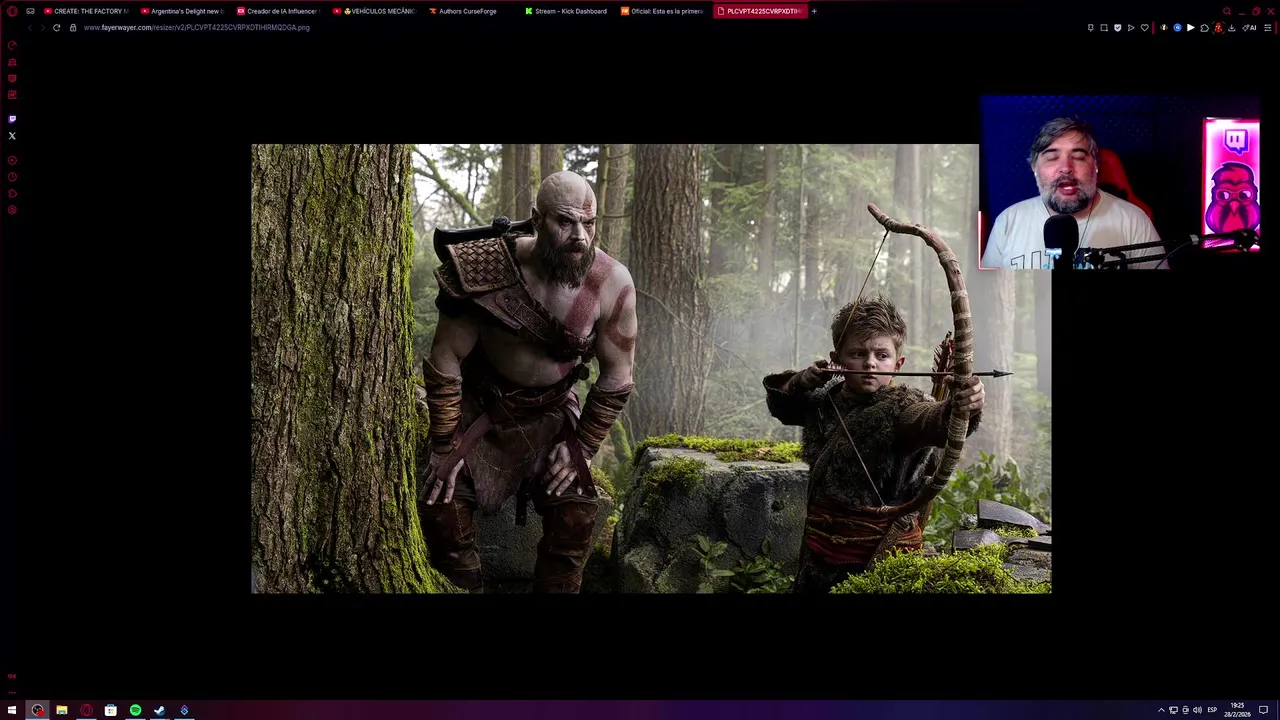Screen dimensions: 1280x720
Task: View site security lock information
Action: coord(72,27)
